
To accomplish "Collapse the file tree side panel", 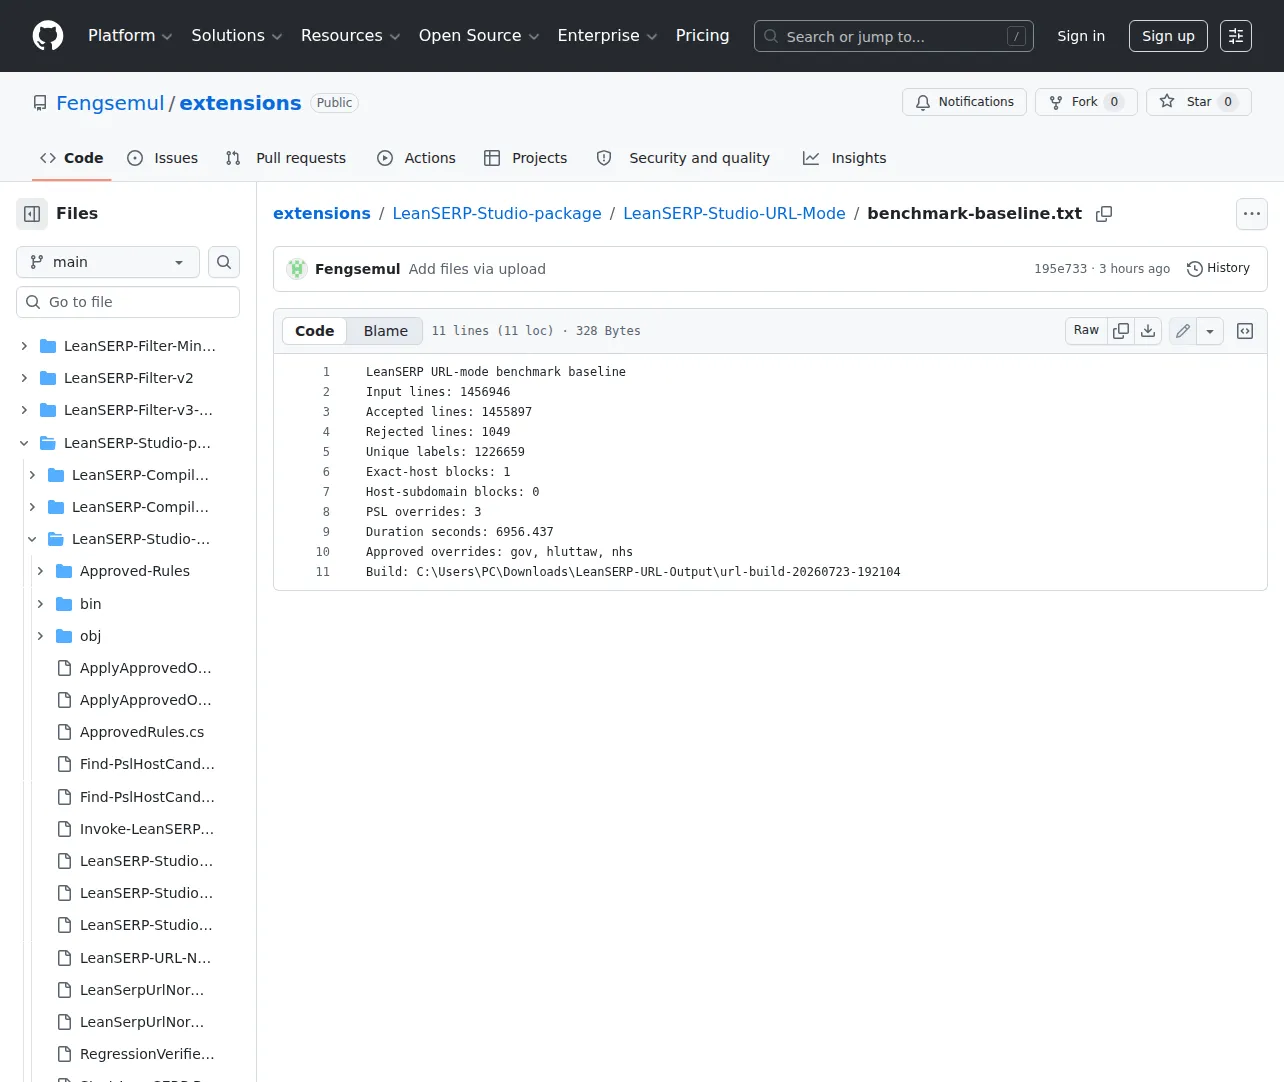I will click(32, 214).
